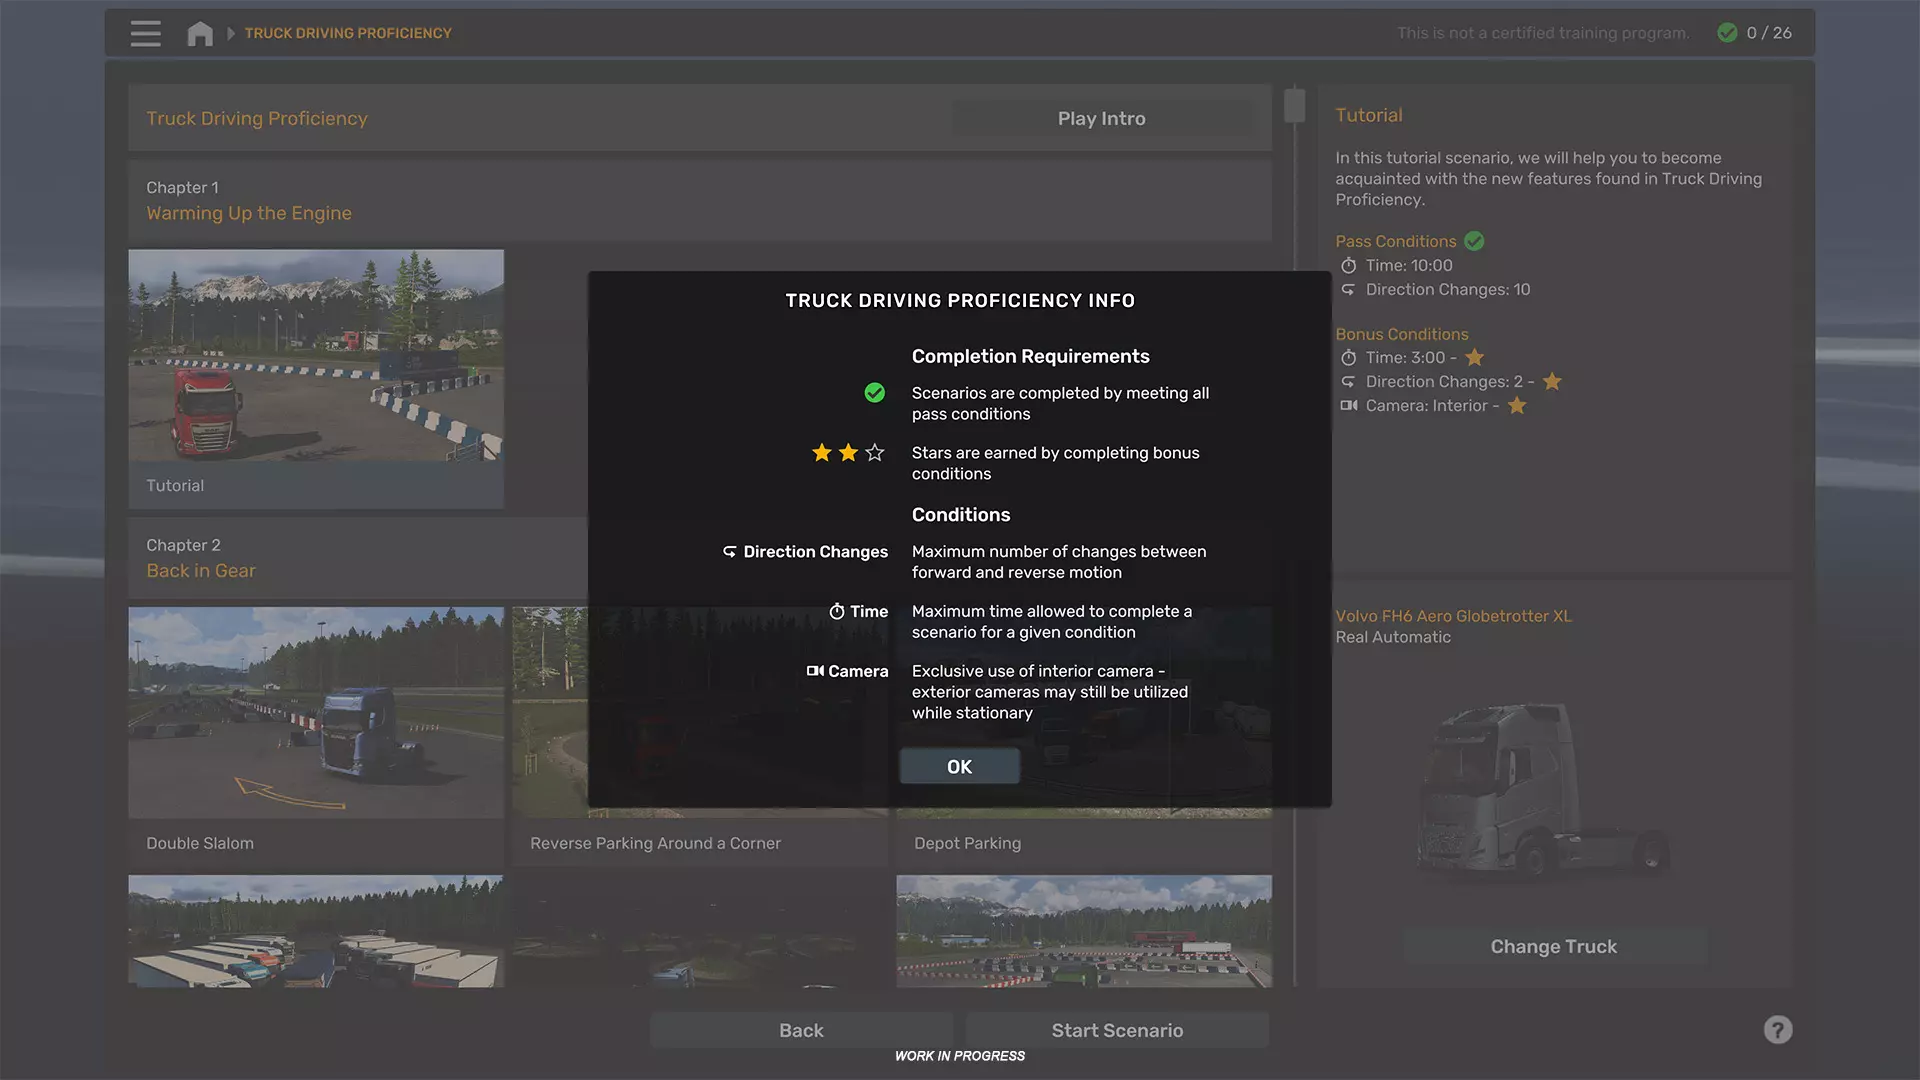Go to home via house icon
This screenshot has width=1920, height=1080.
[200, 33]
